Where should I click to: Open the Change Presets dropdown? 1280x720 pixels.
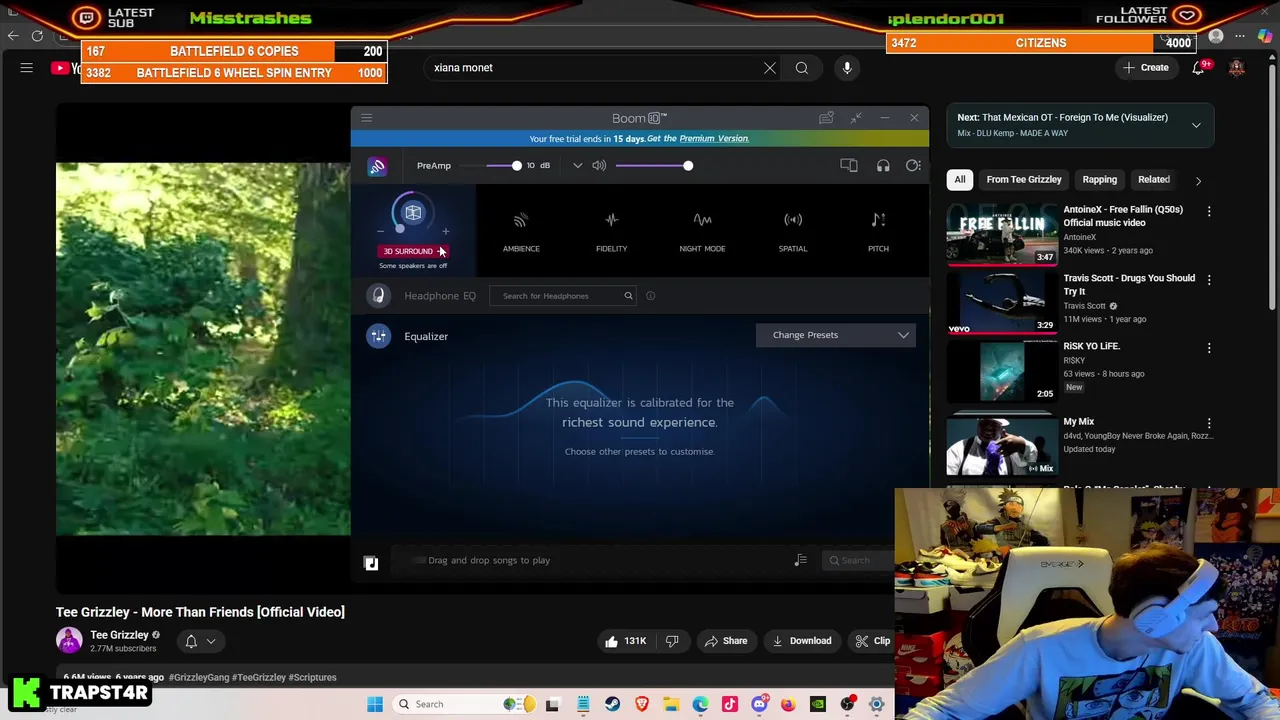coord(836,335)
